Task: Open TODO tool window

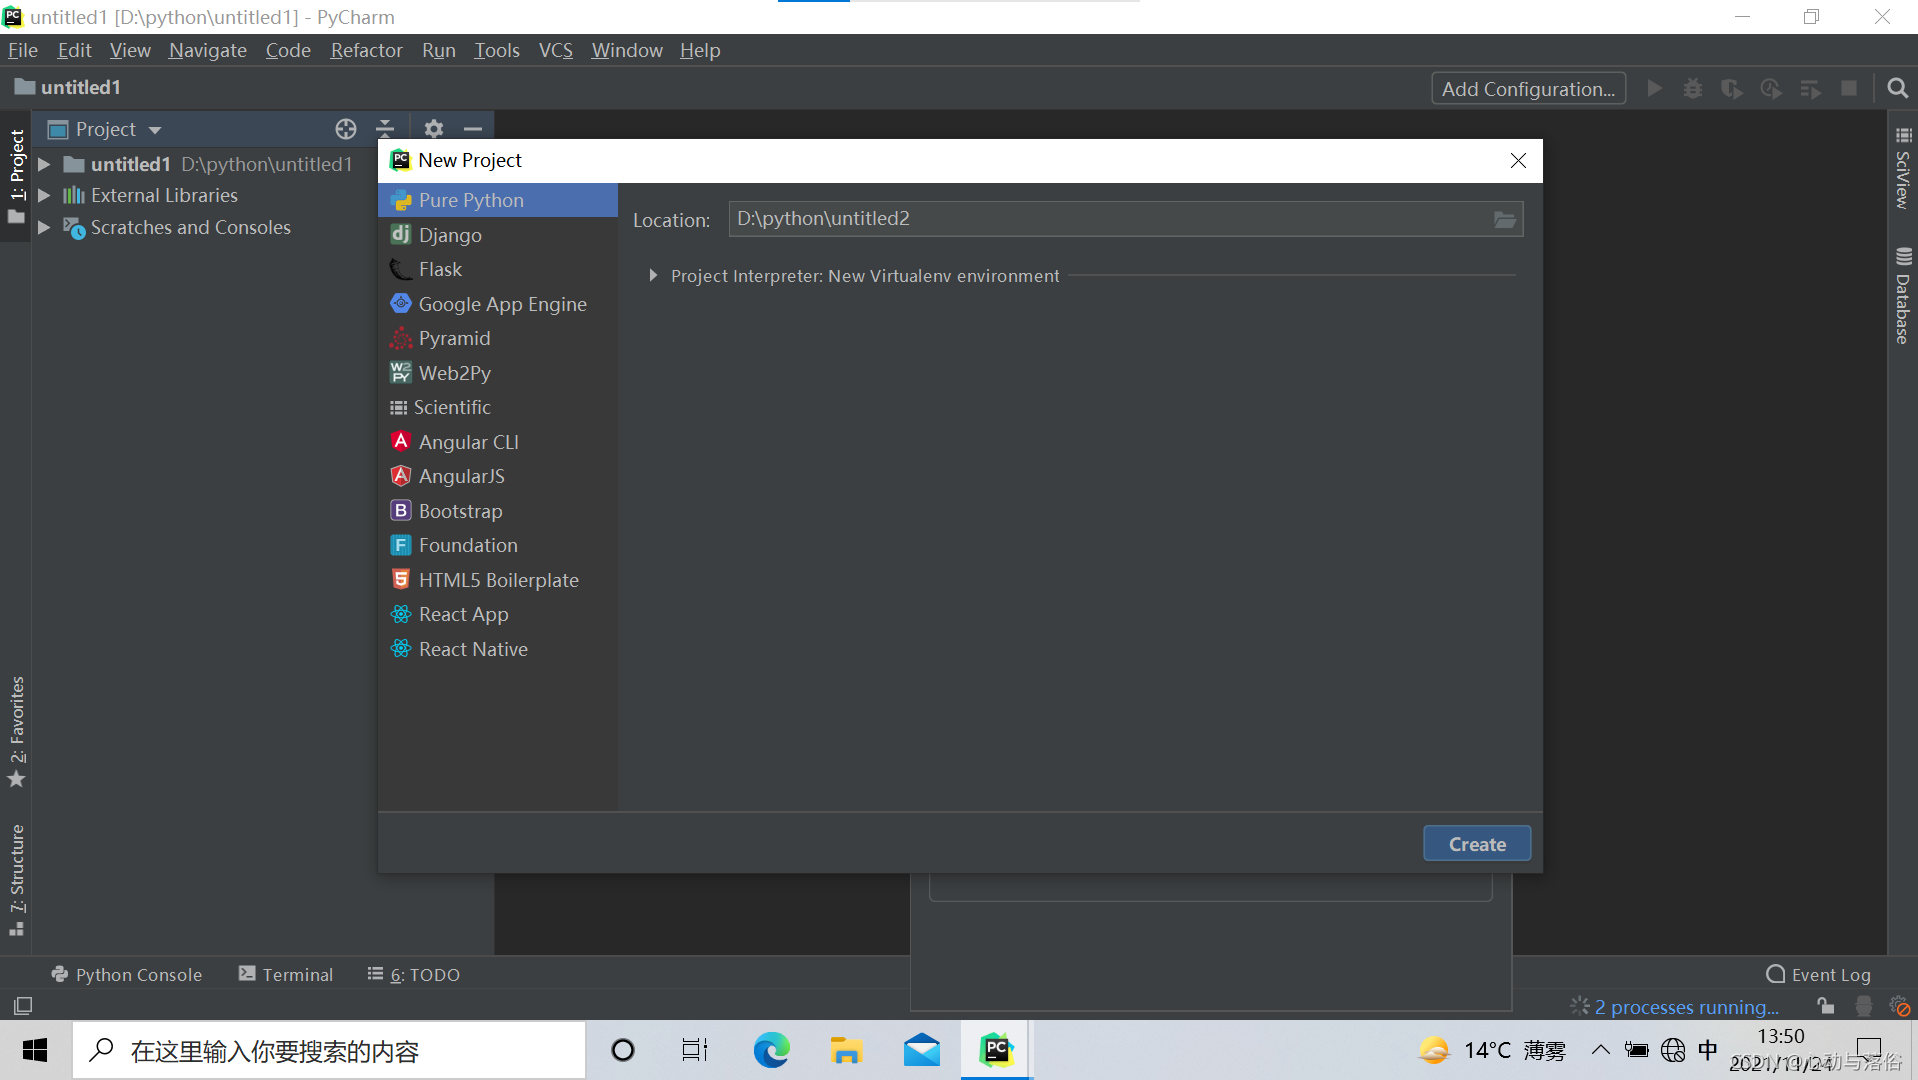Action: coord(414,975)
